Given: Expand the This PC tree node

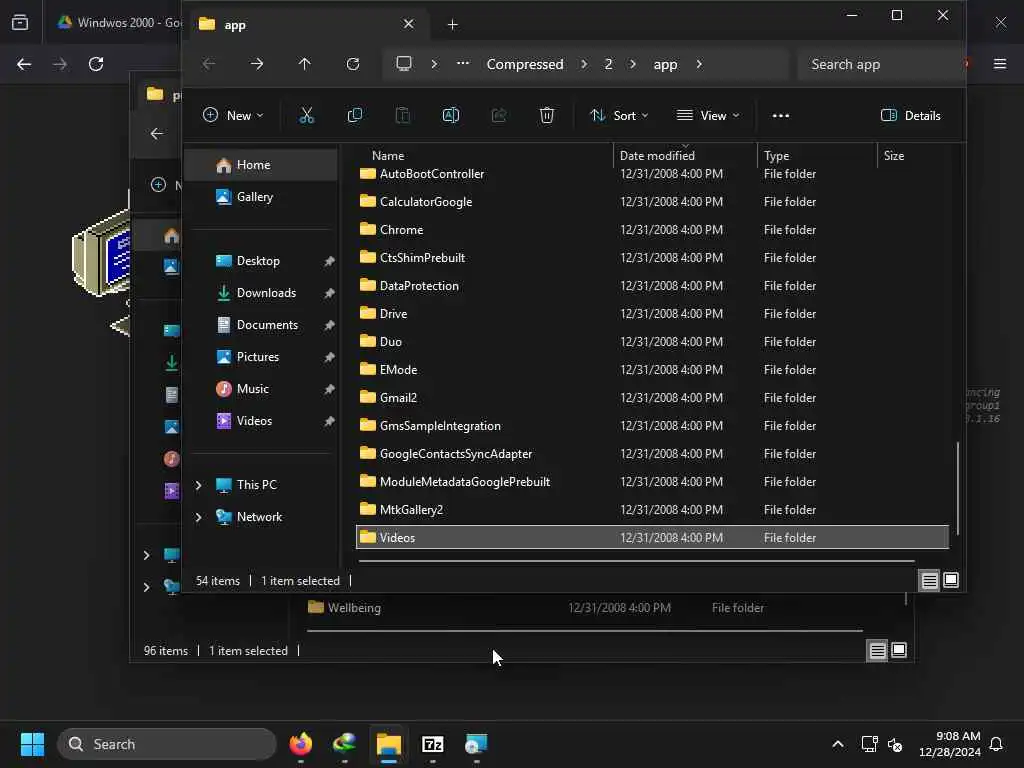Looking at the screenshot, I should tap(199, 485).
